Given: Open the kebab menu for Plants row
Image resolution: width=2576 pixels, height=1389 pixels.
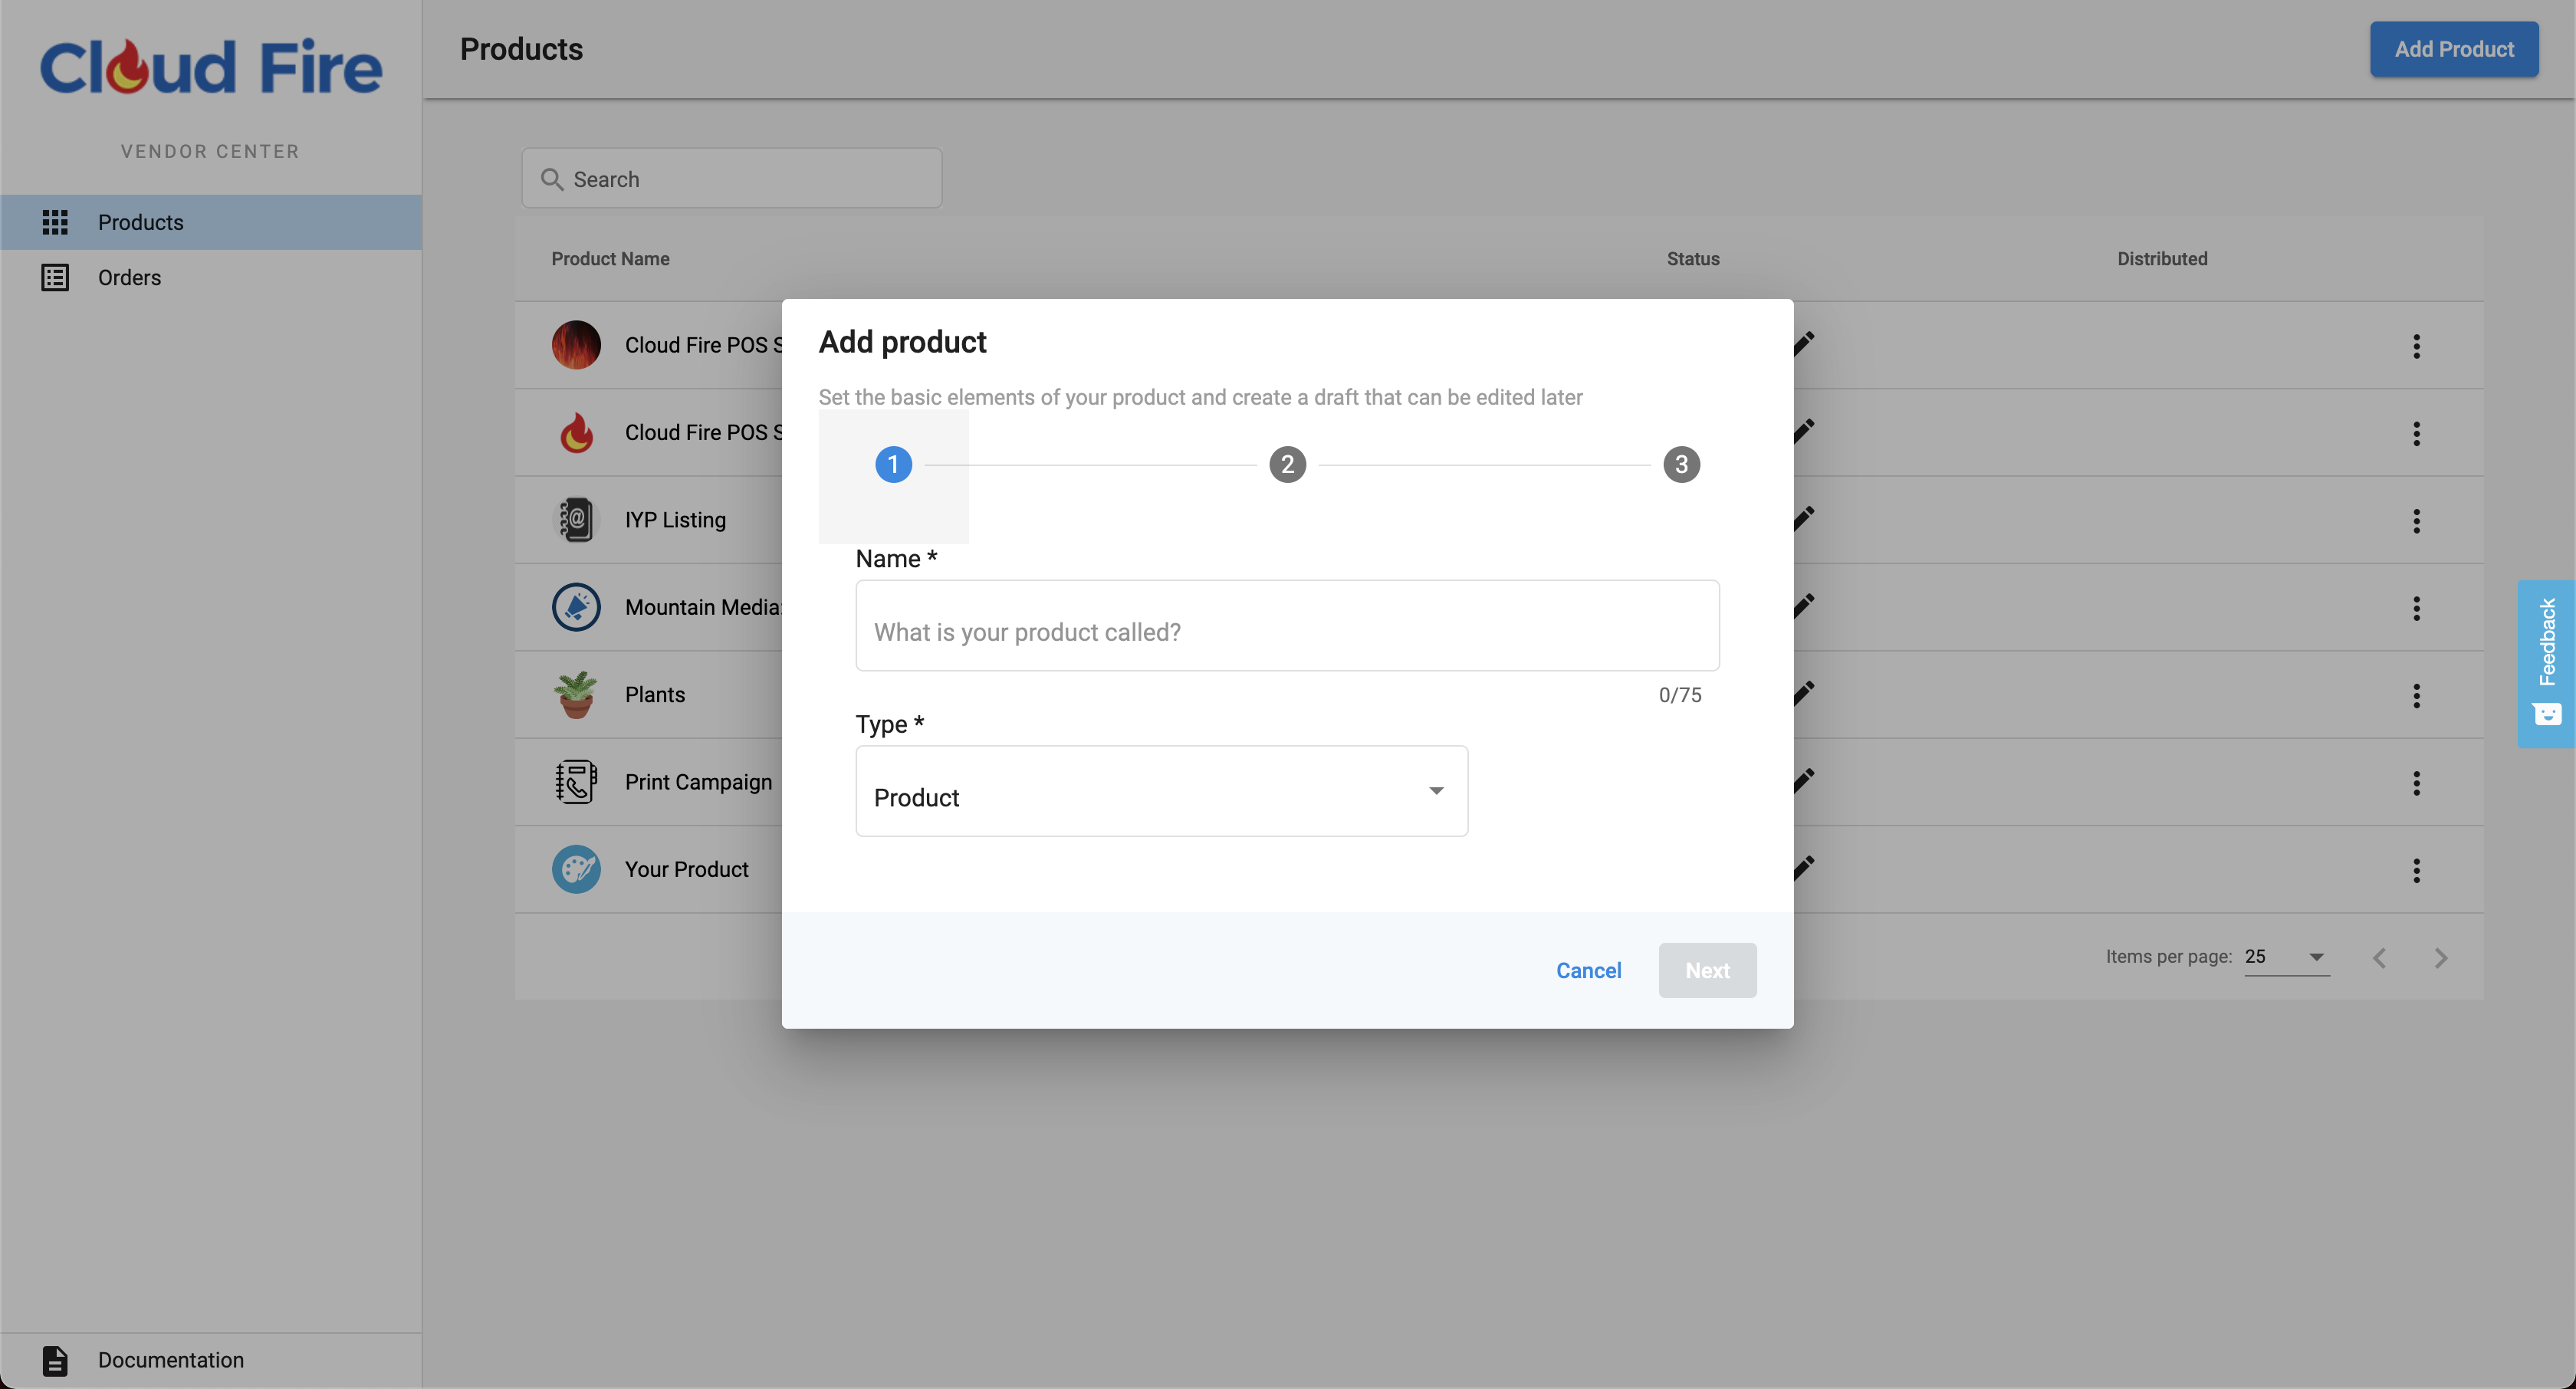Looking at the screenshot, I should (2416, 695).
